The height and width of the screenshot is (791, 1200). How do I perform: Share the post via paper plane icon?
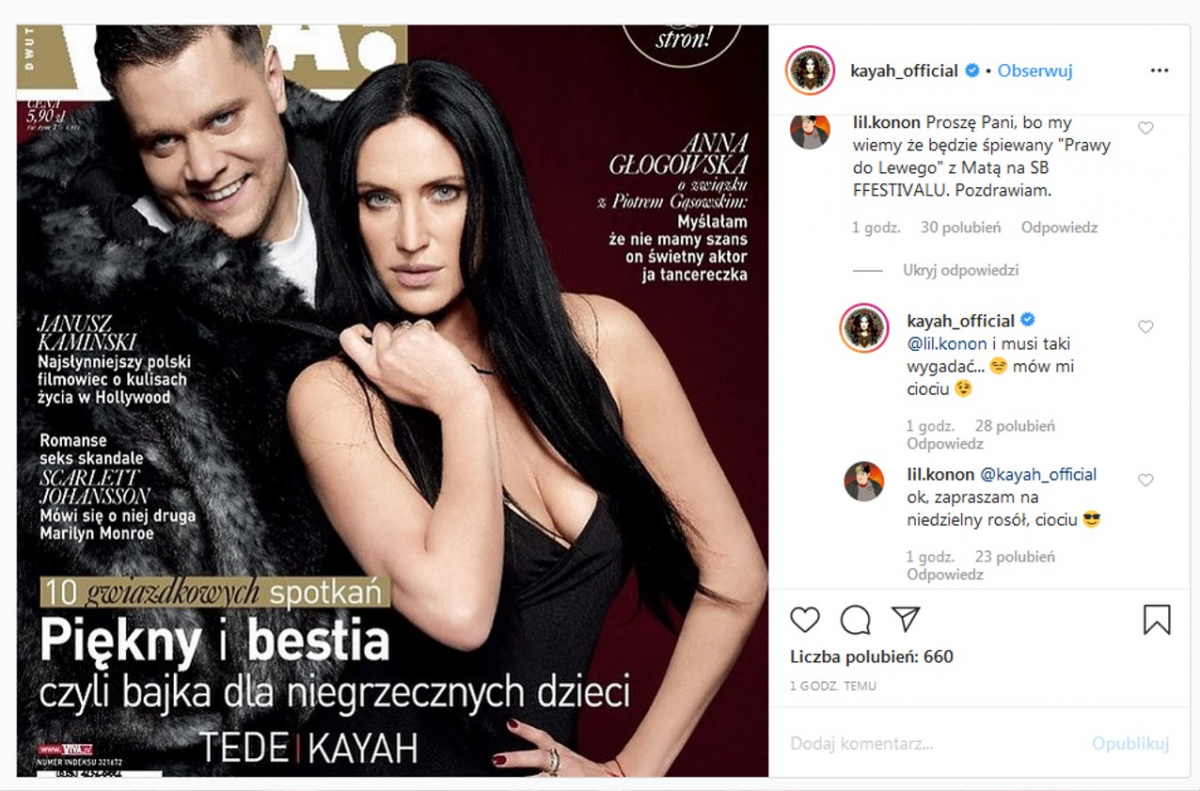point(905,620)
